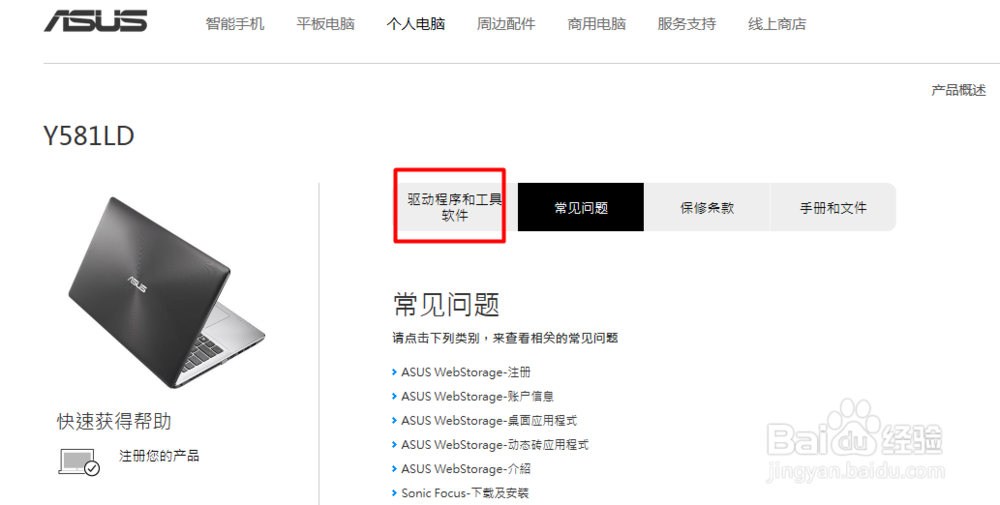Image resolution: width=1000 pixels, height=505 pixels.
Task: Open the 服务支持 menu
Action: click(x=687, y=24)
